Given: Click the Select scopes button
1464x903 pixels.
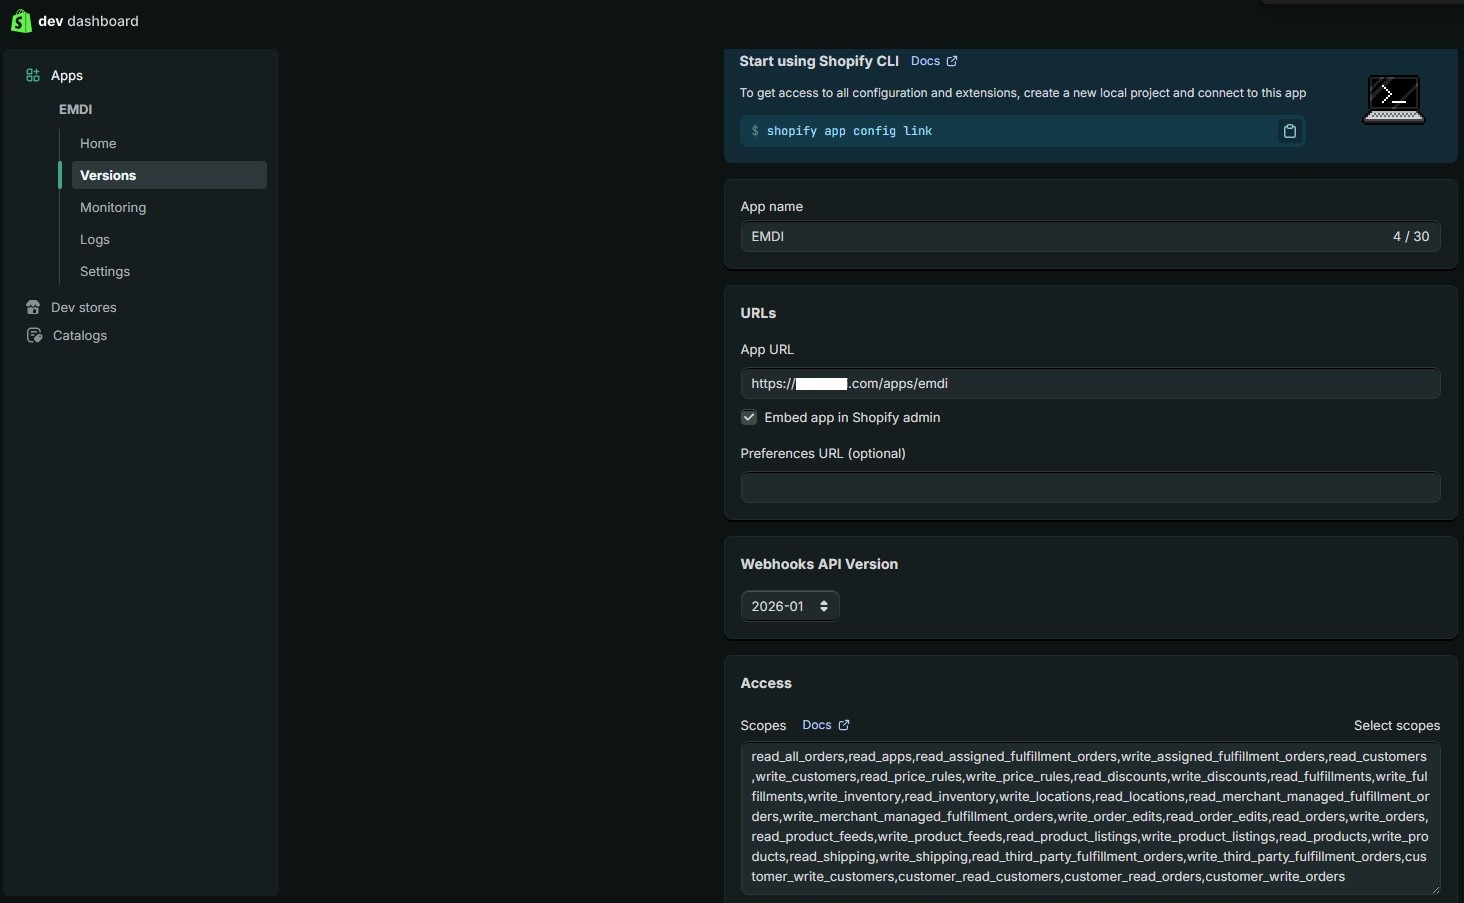Looking at the screenshot, I should click(1396, 725).
